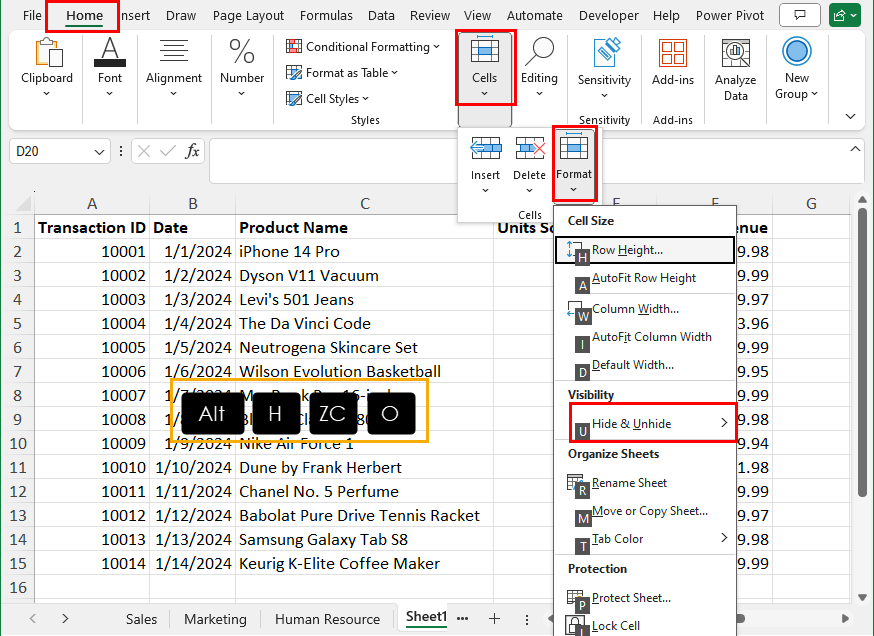Choose AutoFit Row Height
The image size is (874, 636).
pos(645,278)
